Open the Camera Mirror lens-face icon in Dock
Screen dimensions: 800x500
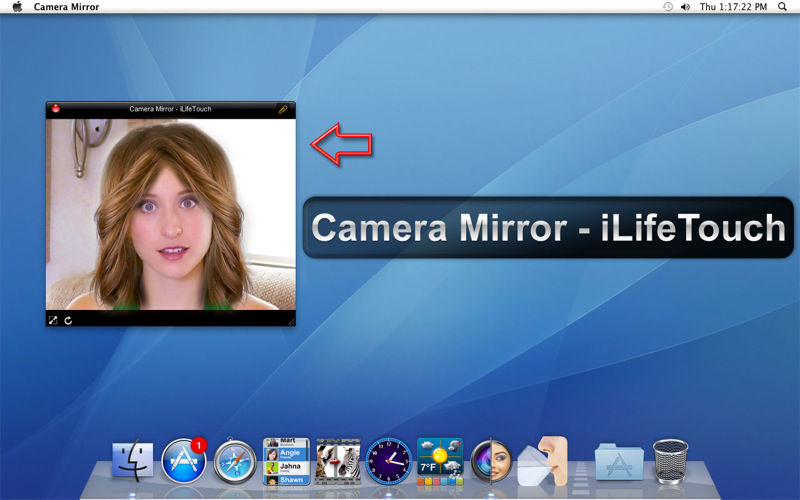(x=491, y=461)
